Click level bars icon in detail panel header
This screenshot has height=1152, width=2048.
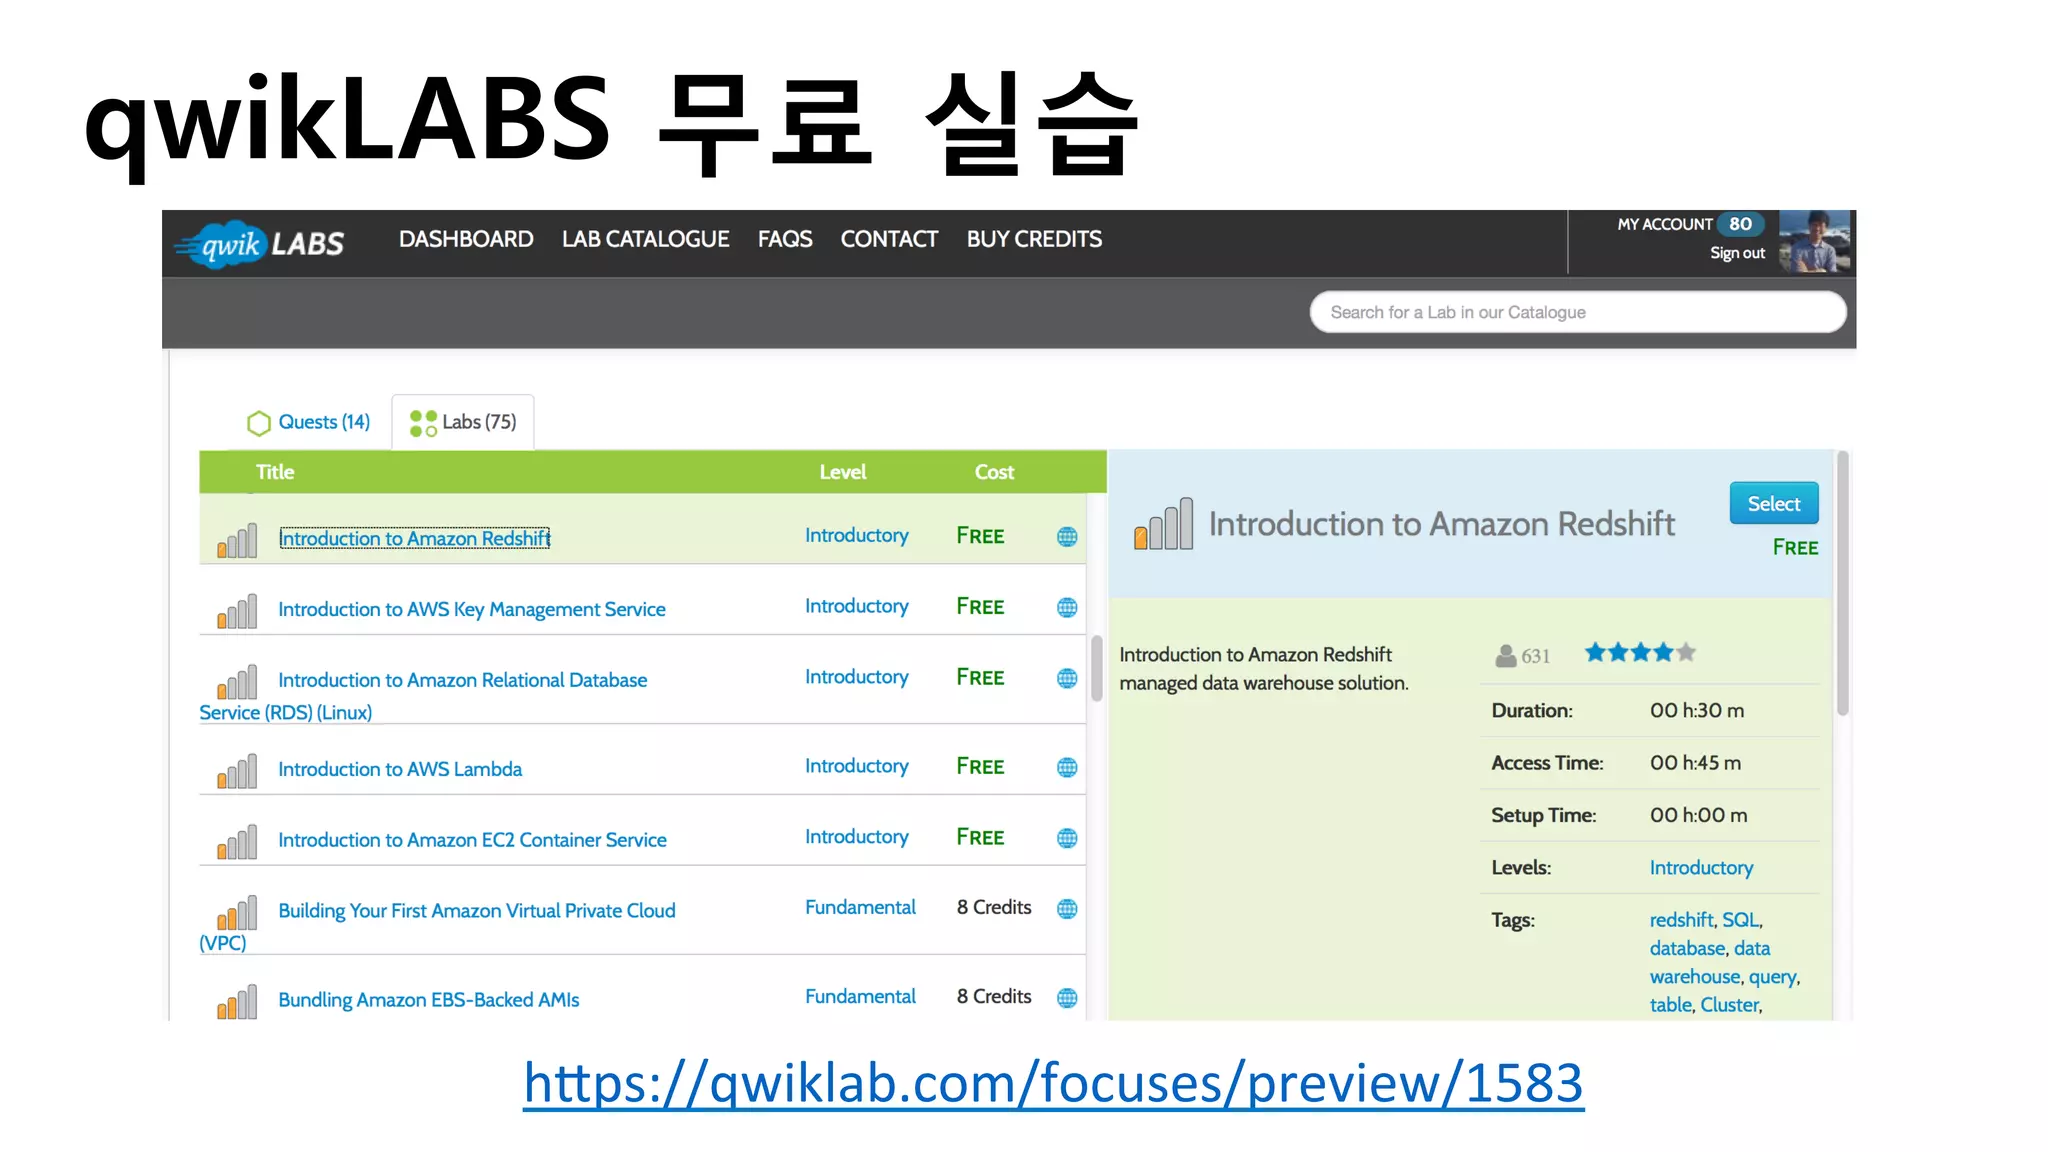1163,524
